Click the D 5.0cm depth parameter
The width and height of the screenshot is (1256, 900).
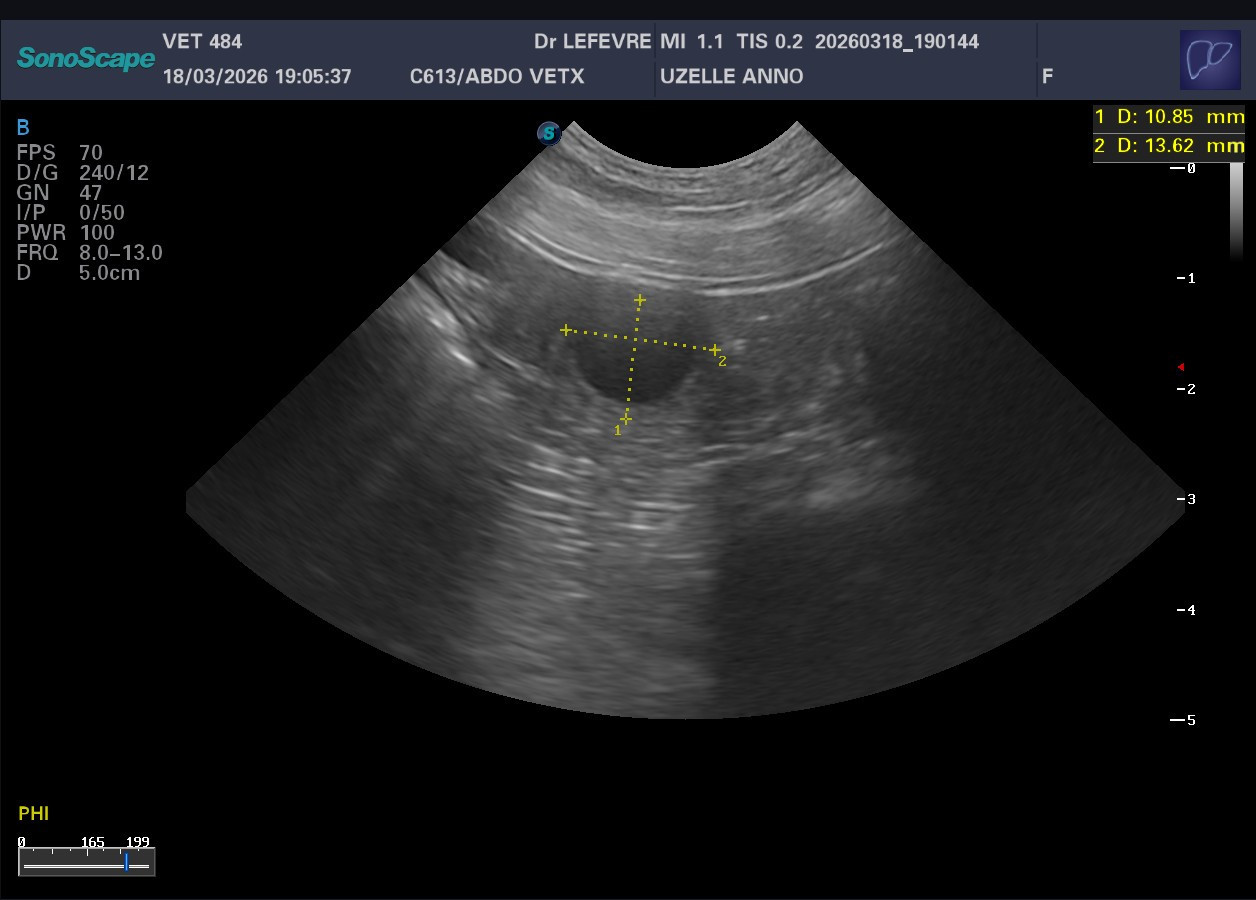(78, 273)
